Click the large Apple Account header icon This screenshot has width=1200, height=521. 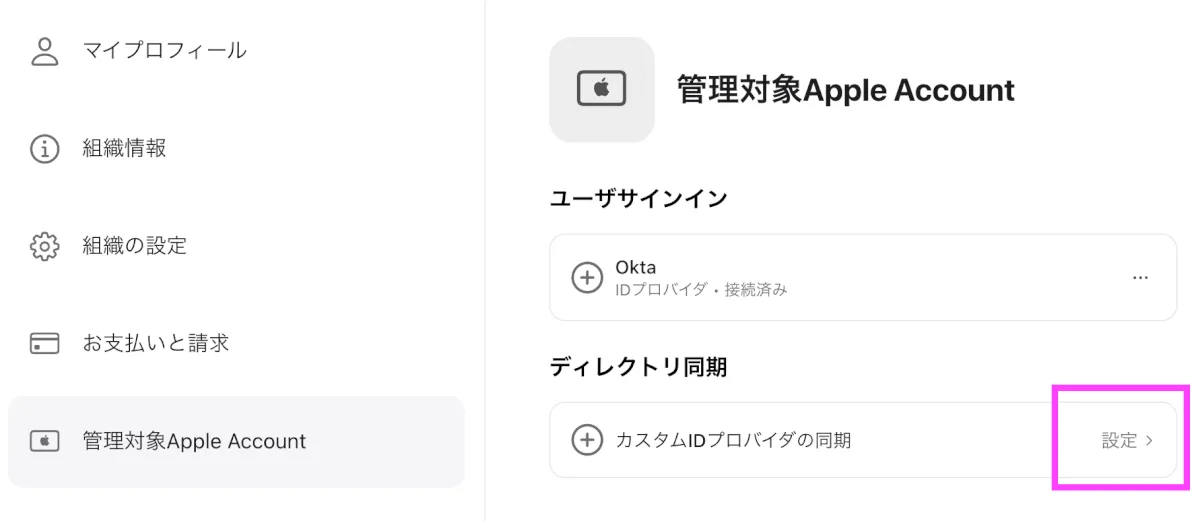(x=601, y=90)
